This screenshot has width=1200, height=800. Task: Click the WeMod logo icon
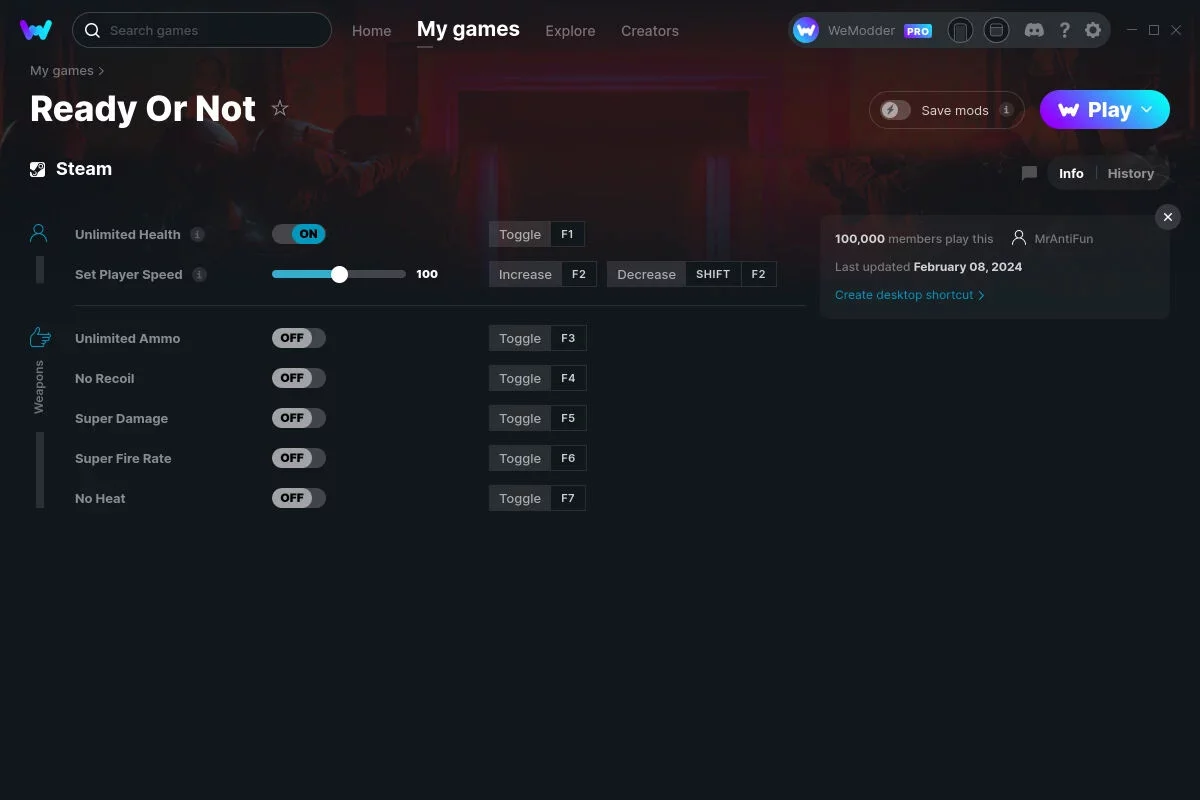(36, 30)
